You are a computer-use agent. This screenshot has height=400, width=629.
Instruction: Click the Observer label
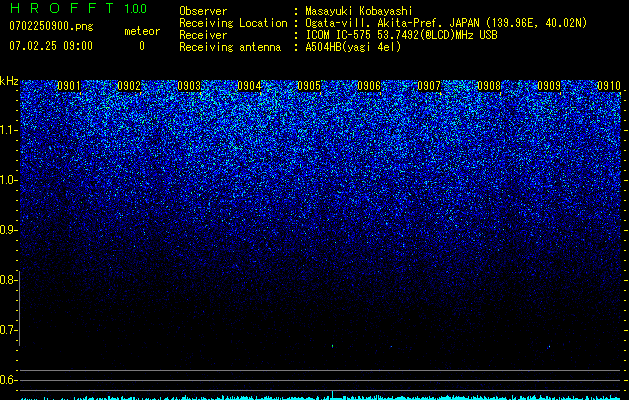click(203, 11)
